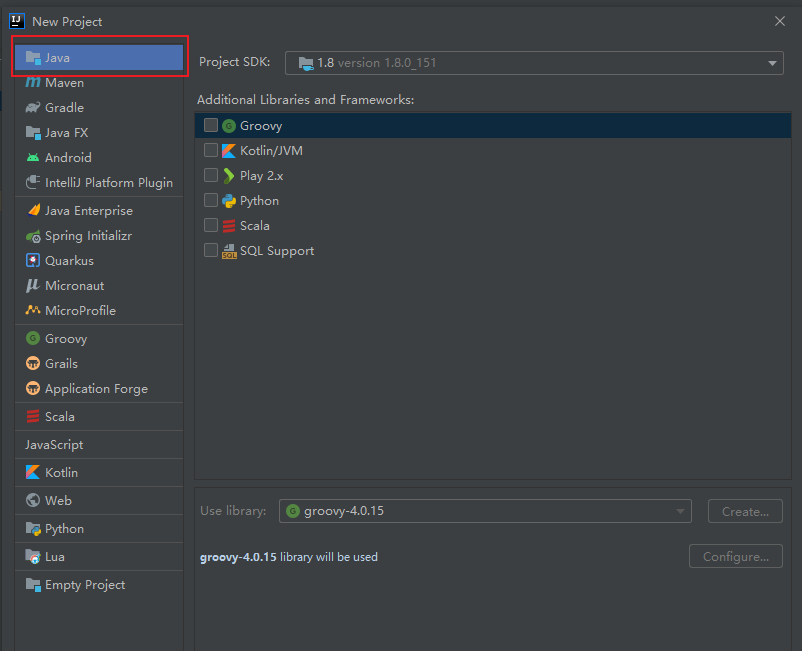The width and height of the screenshot is (802, 651).
Task: Check the SQL Support checkbox
Action: click(211, 250)
